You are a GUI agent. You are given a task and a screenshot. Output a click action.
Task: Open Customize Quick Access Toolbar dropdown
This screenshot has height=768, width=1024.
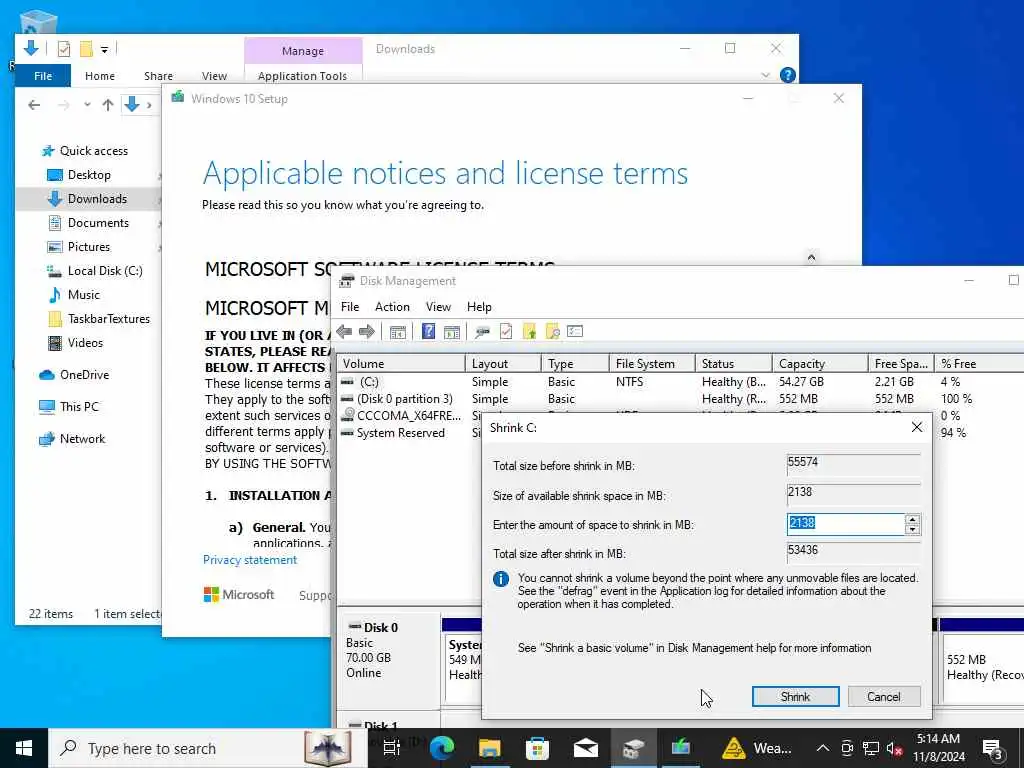tap(104, 50)
